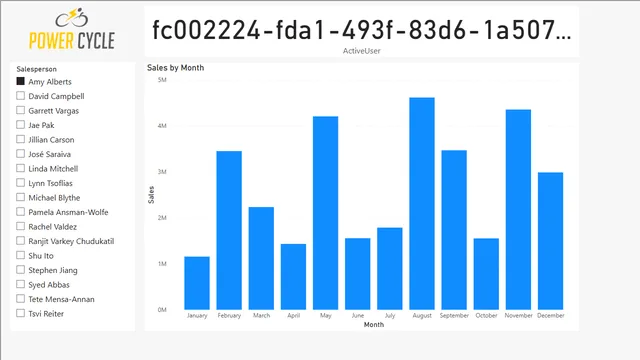The width and height of the screenshot is (640, 360).
Task: Select the March sales bar
Action: (x=261, y=258)
